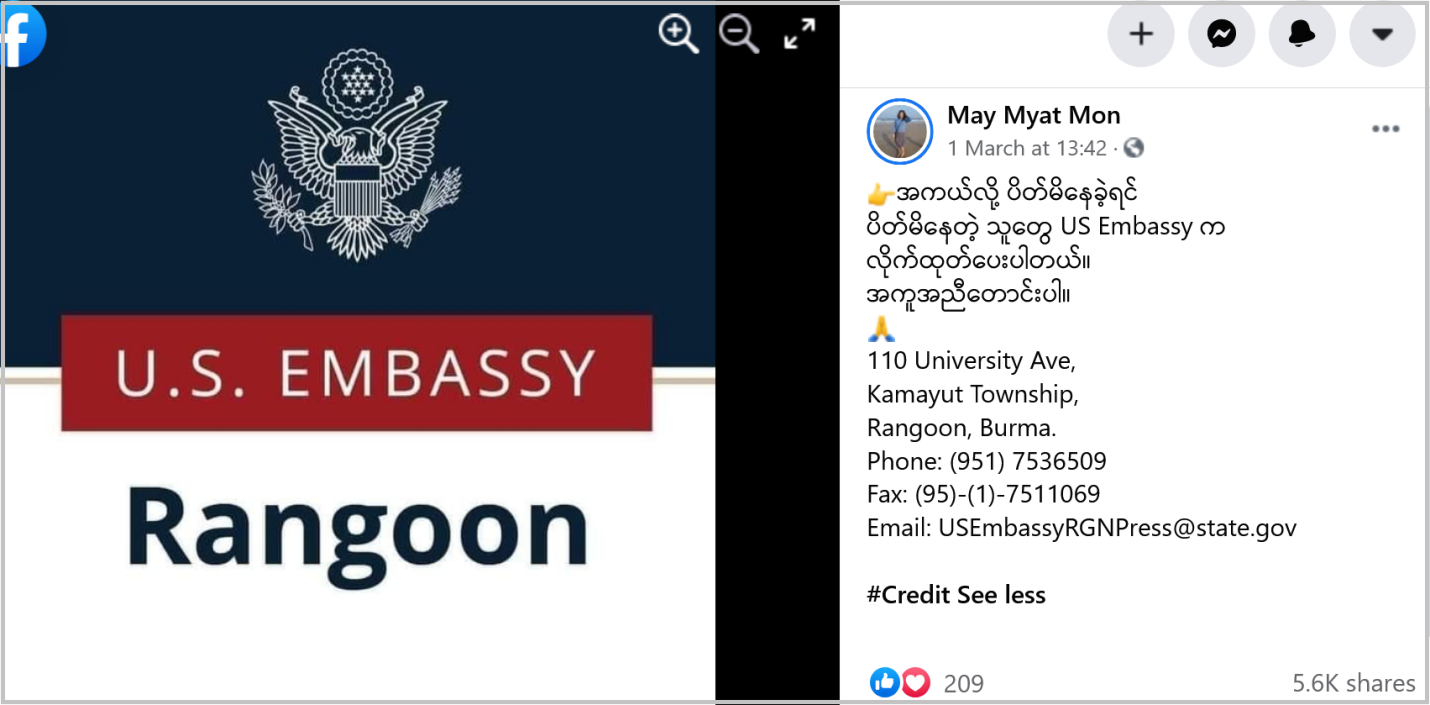Open the Create plus menu

pyautogui.click(x=1141, y=34)
